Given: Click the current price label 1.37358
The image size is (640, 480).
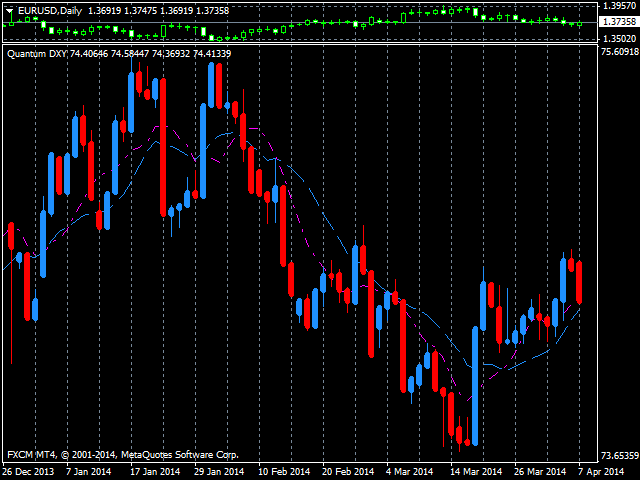Looking at the screenshot, I should (619, 22).
